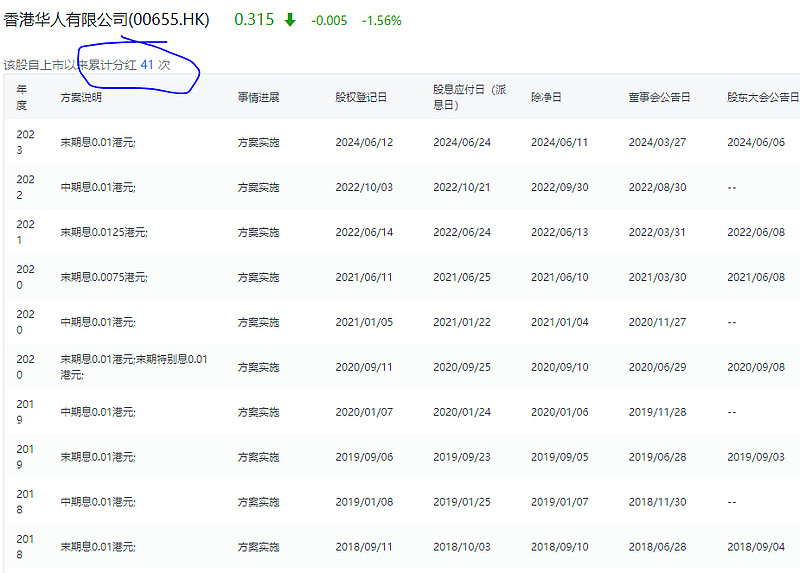800x573 pixels.
Task: Click board announcement date 2021/03/30
Action: pyautogui.click(x=657, y=277)
